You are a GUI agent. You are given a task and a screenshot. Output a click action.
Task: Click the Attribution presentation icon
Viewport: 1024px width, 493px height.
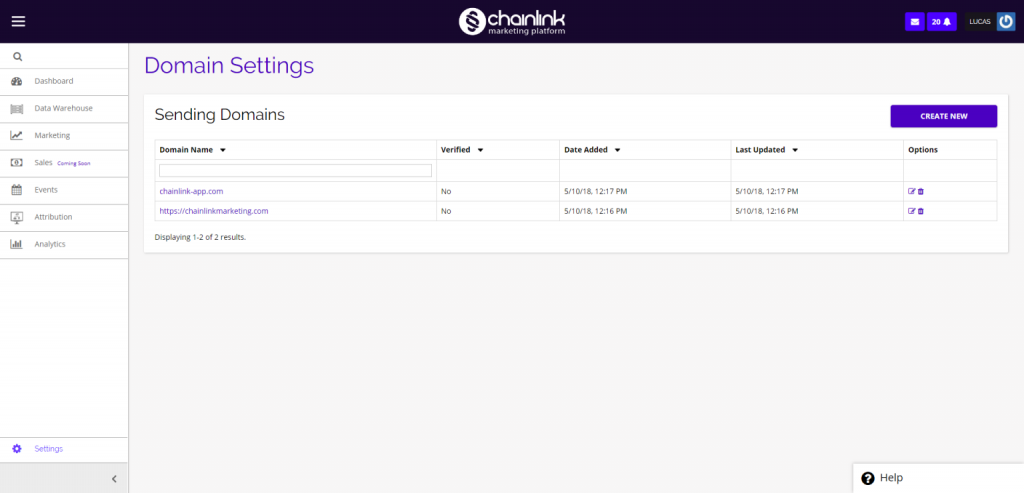point(17,217)
